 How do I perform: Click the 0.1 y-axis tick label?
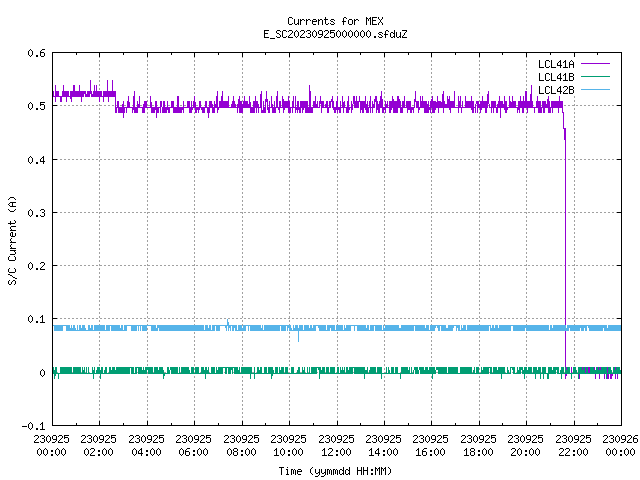36,319
